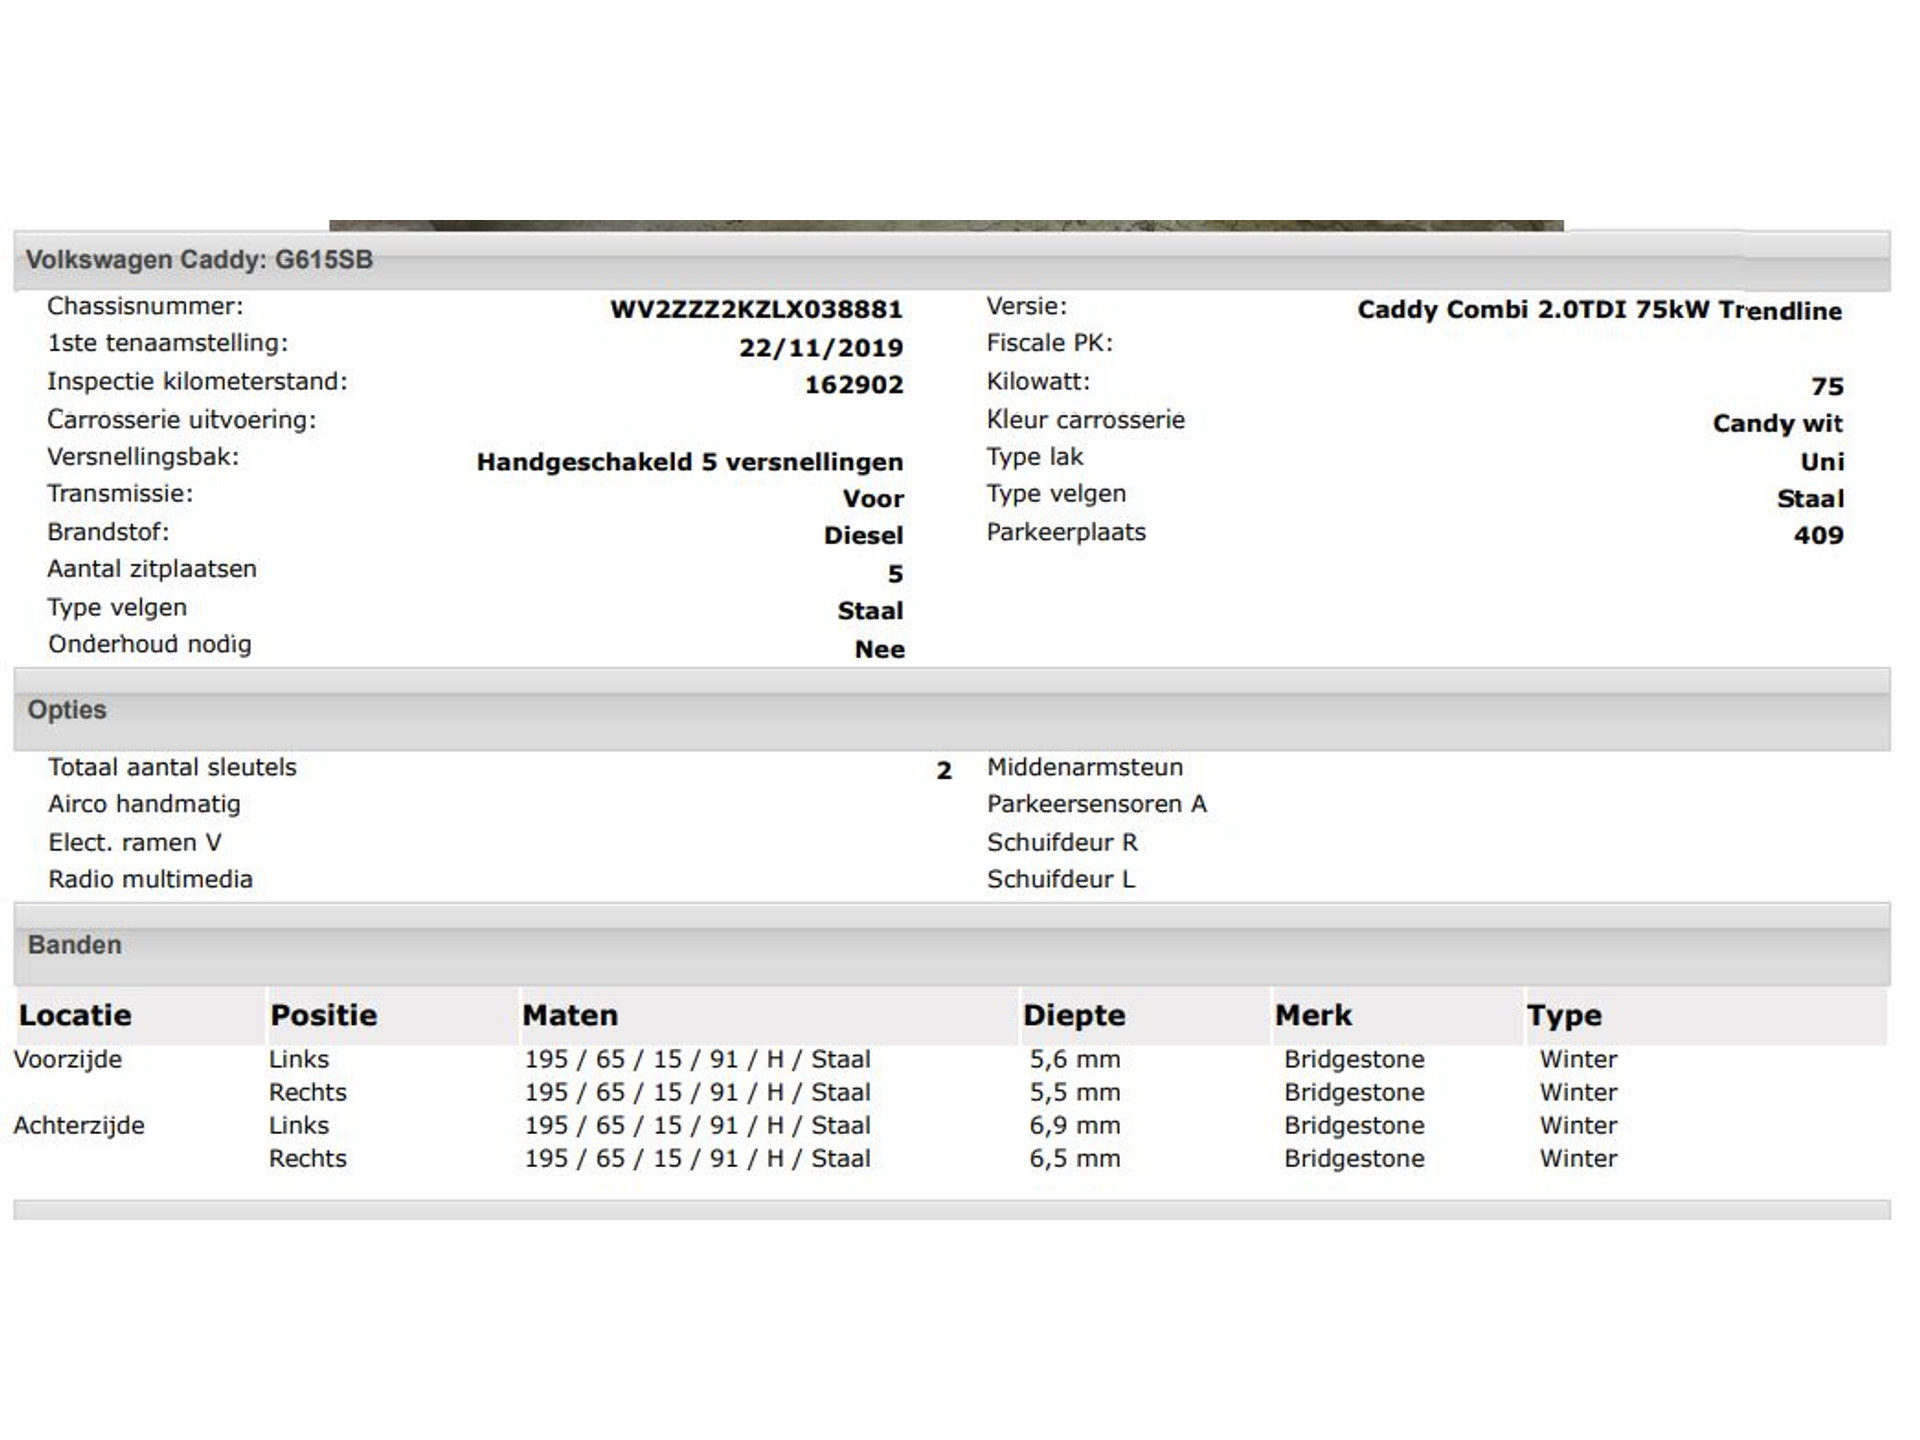Click the Diepte column header

1074,1016
